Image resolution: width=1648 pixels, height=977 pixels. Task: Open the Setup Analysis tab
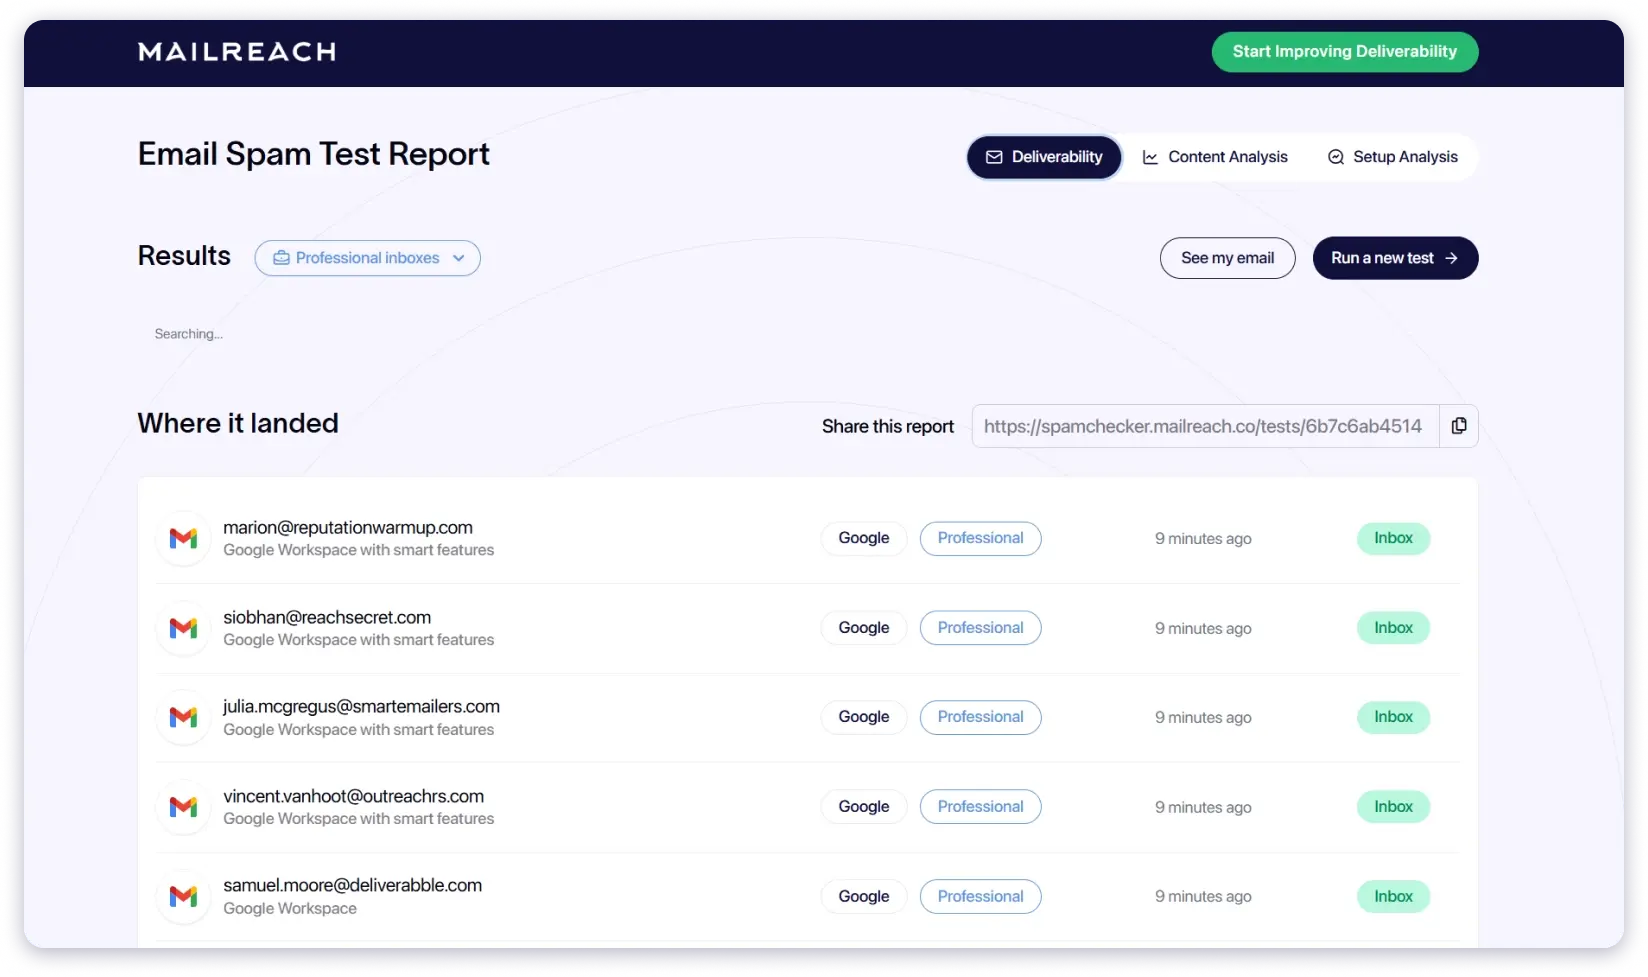pos(1392,157)
